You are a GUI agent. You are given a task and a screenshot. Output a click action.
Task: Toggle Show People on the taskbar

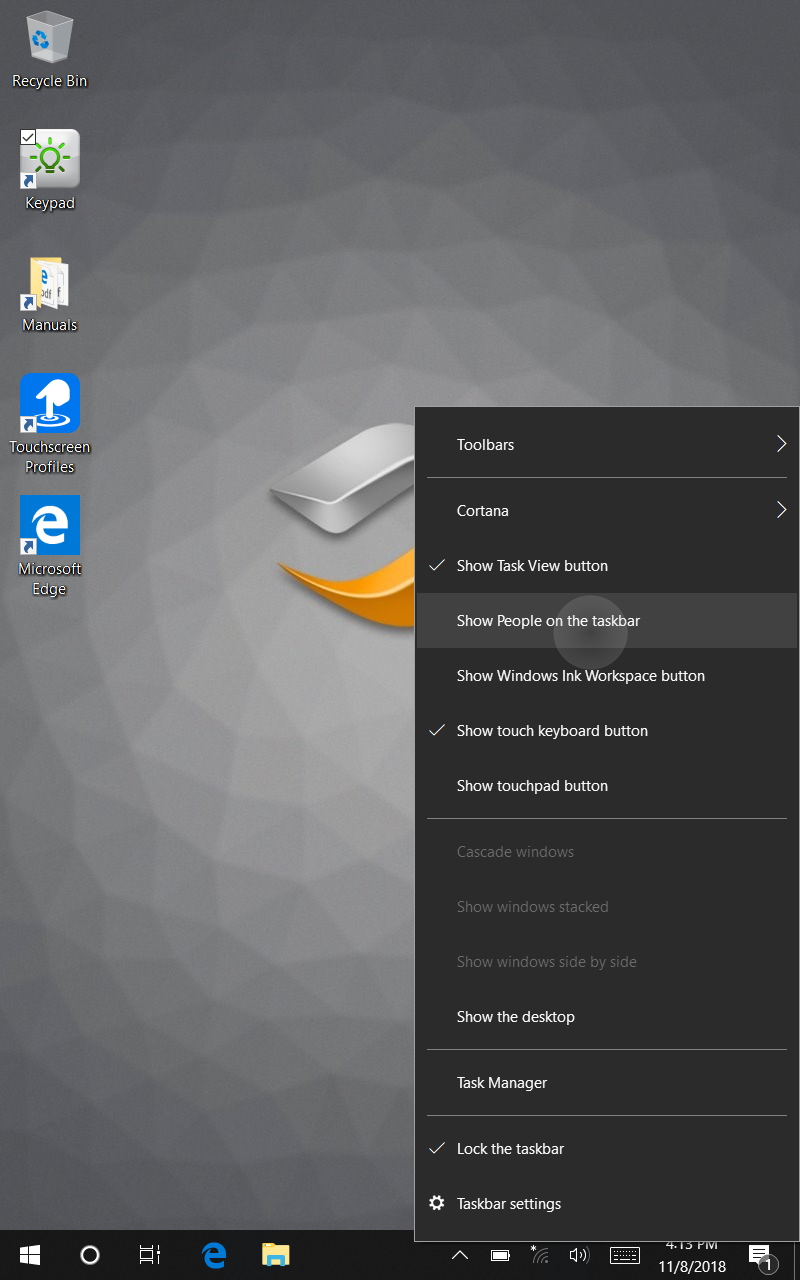tap(548, 620)
